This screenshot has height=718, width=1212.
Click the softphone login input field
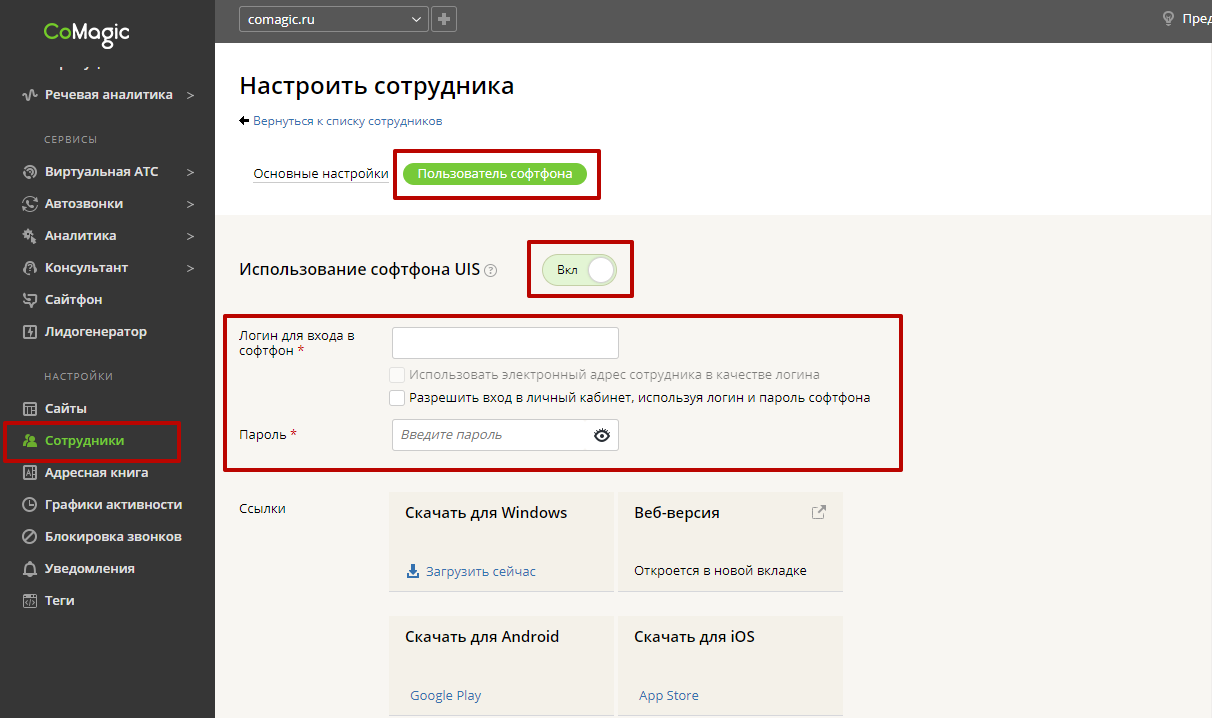tap(505, 343)
